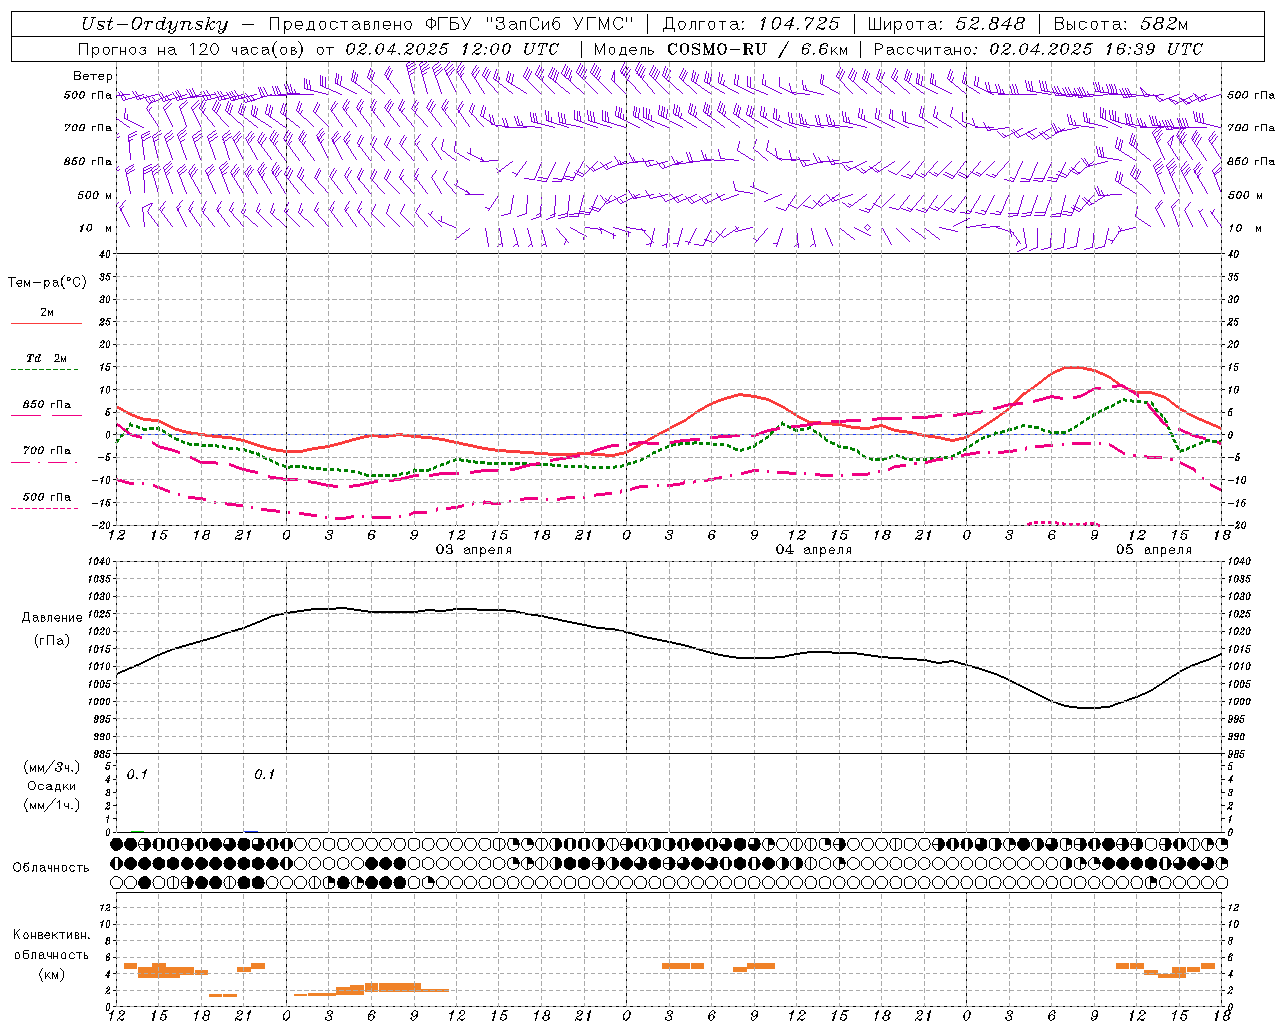Click the 1040 value on left pressure axis

pos(98,562)
